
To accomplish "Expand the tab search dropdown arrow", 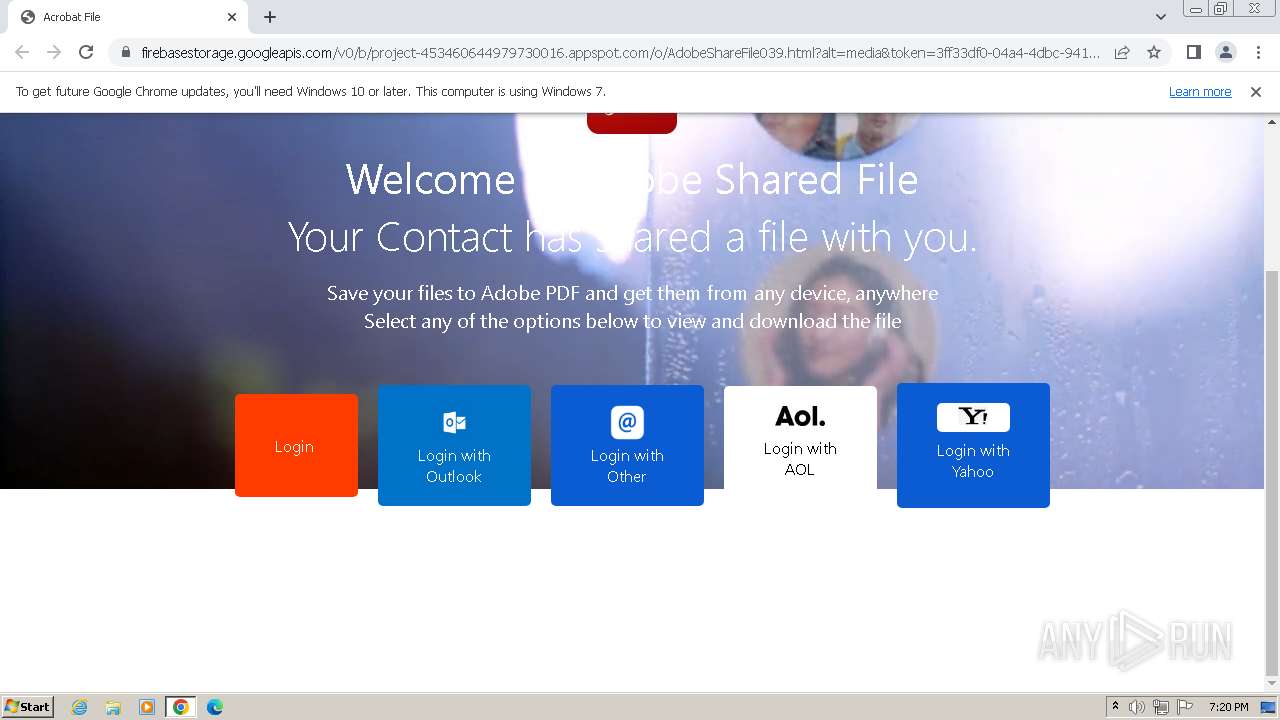I will tap(1161, 17).
